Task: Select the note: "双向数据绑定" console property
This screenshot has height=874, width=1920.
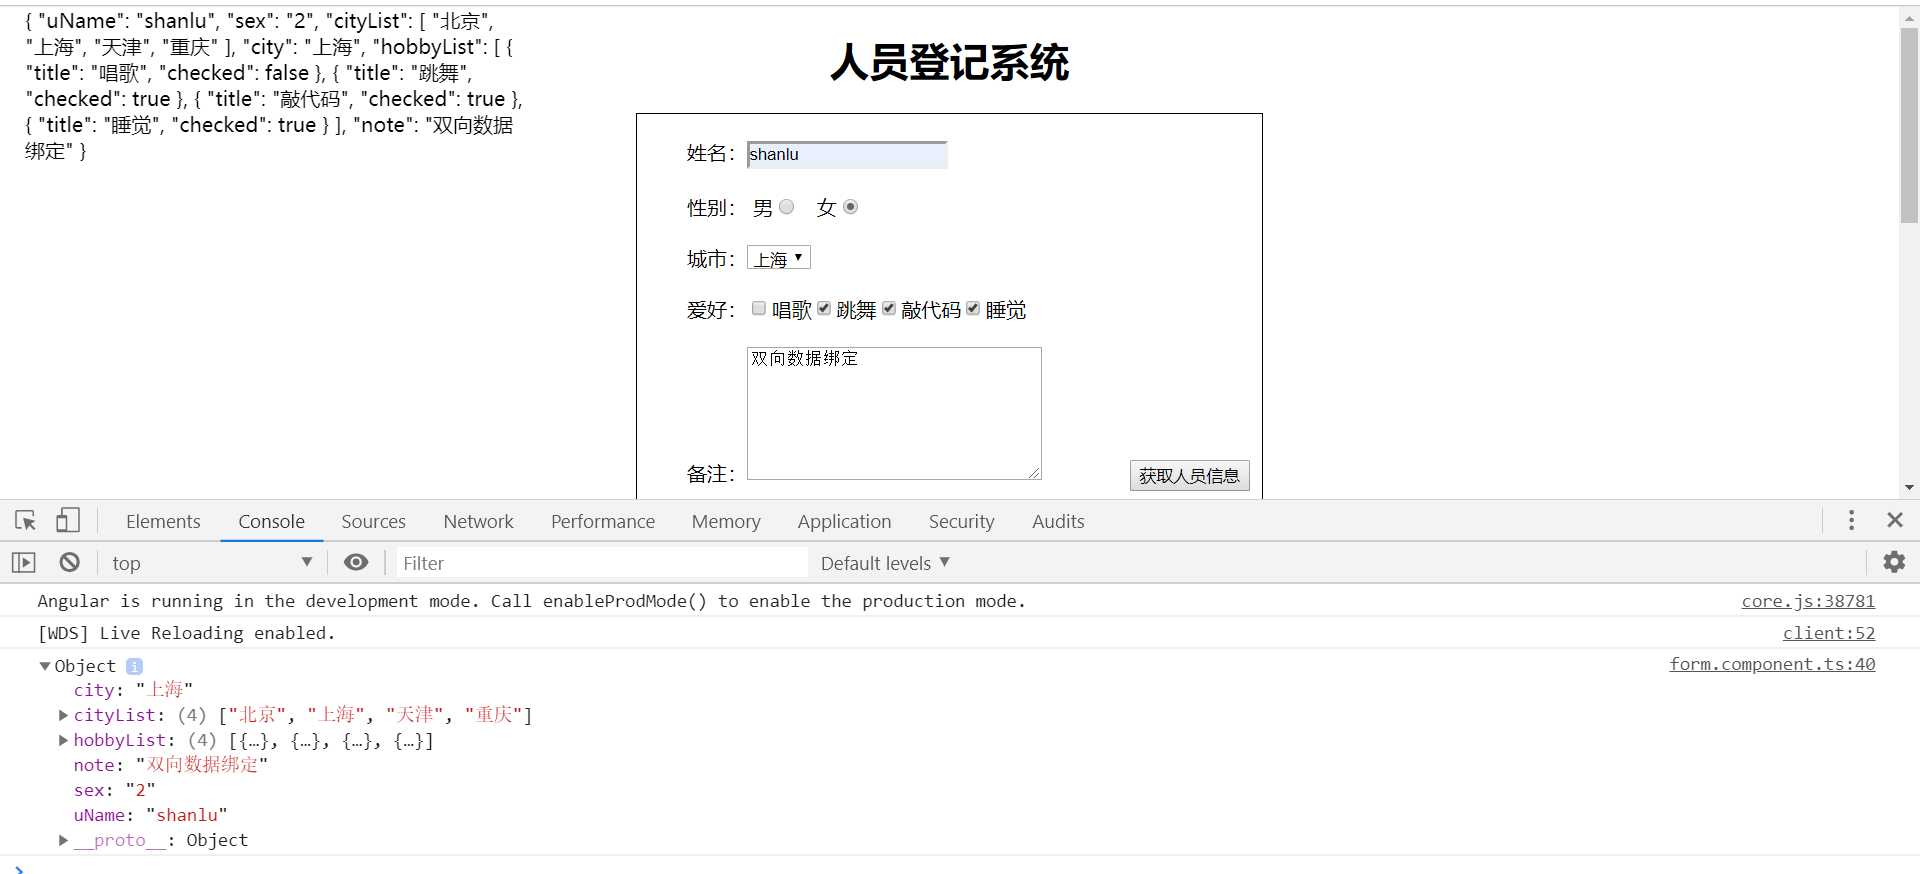Action: (170, 765)
